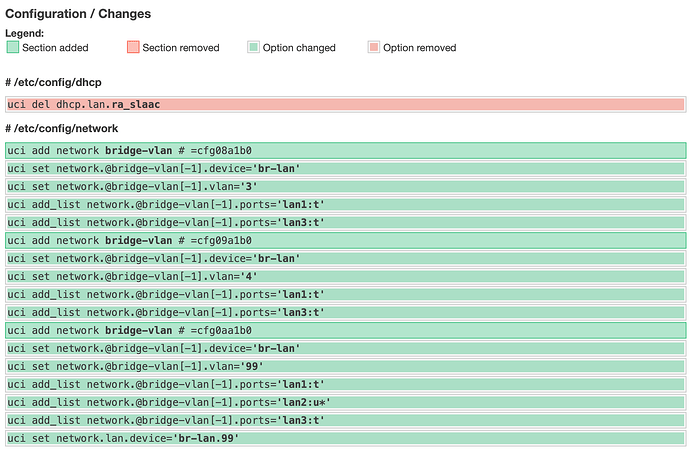Image resolution: width=690 pixels, height=458 pixels.
Task: Click the Section removed red legend swatch
Action: [x=133, y=47]
